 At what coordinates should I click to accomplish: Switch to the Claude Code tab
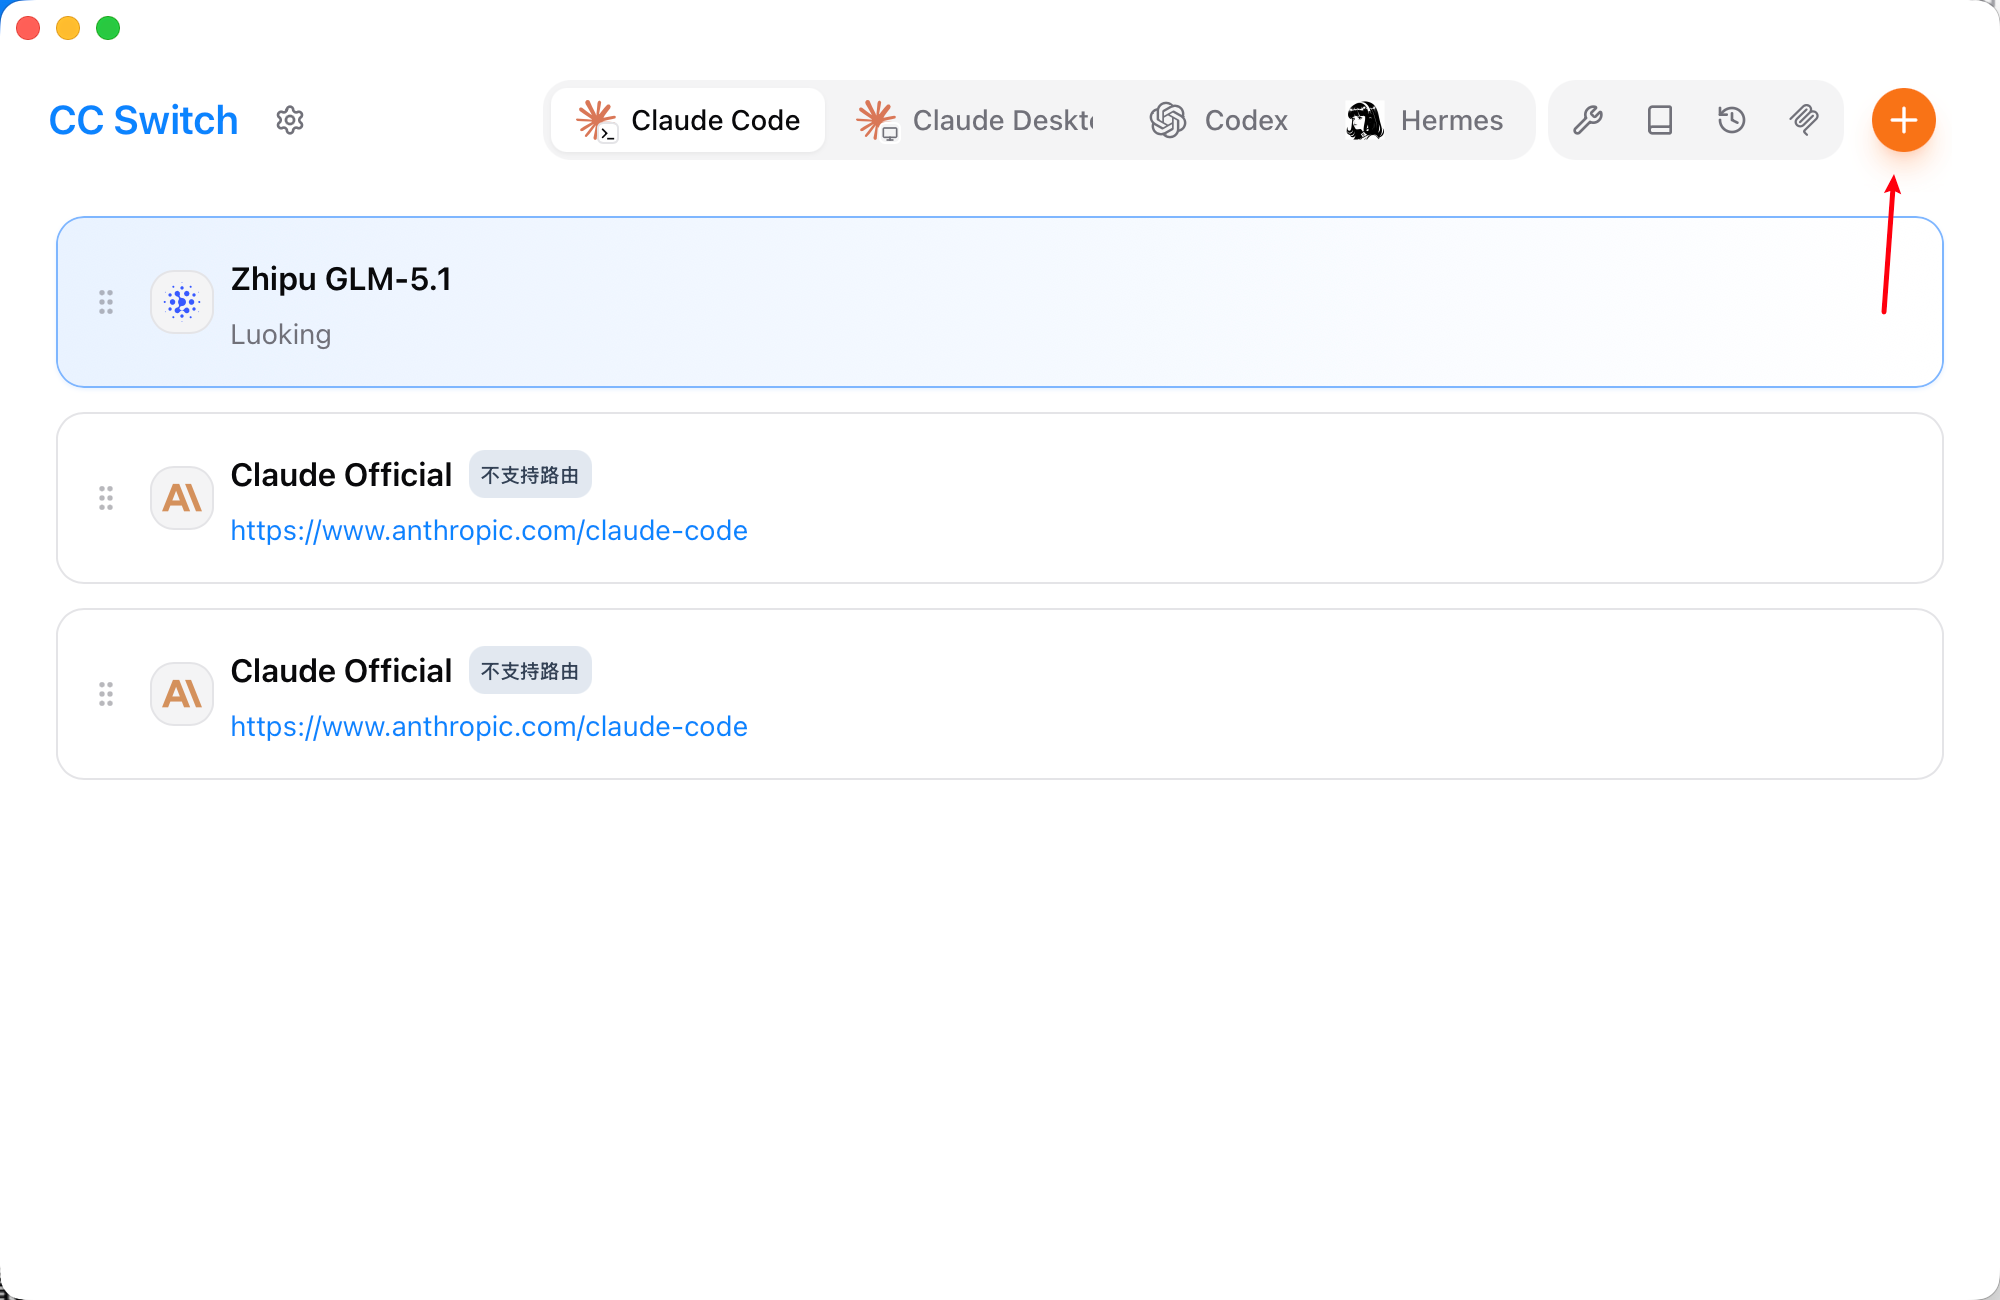pos(688,120)
